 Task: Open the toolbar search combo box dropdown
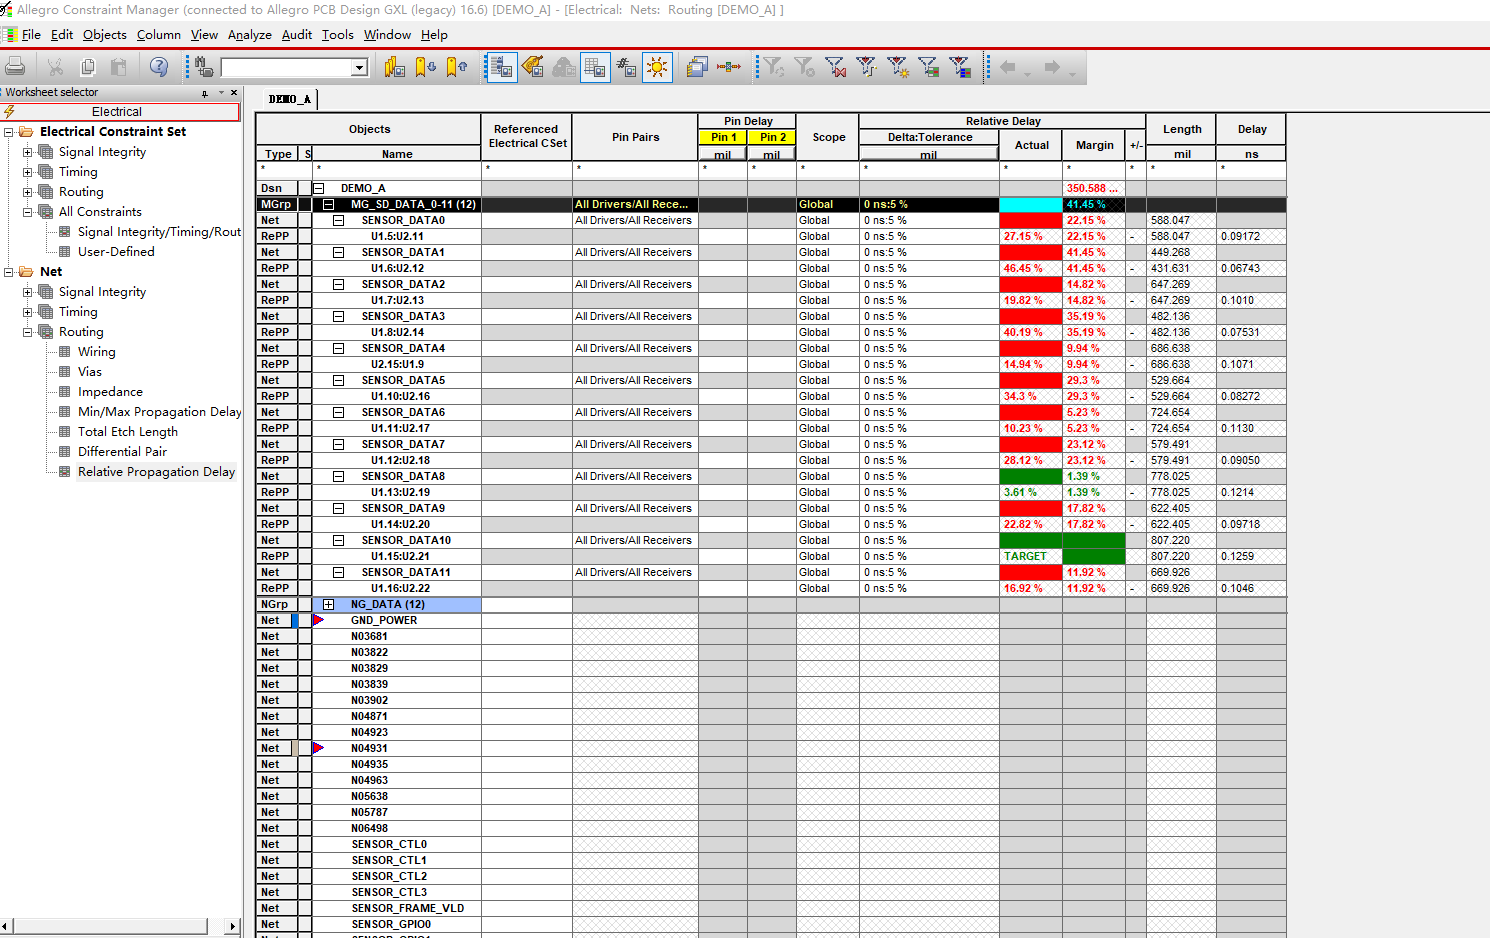(359, 68)
